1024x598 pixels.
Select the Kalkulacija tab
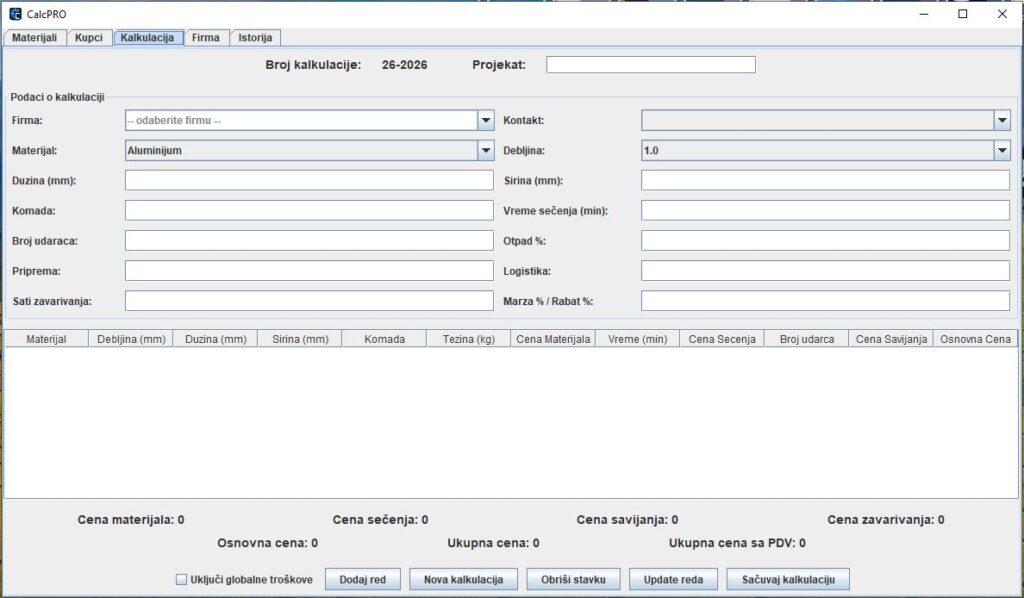click(x=148, y=38)
